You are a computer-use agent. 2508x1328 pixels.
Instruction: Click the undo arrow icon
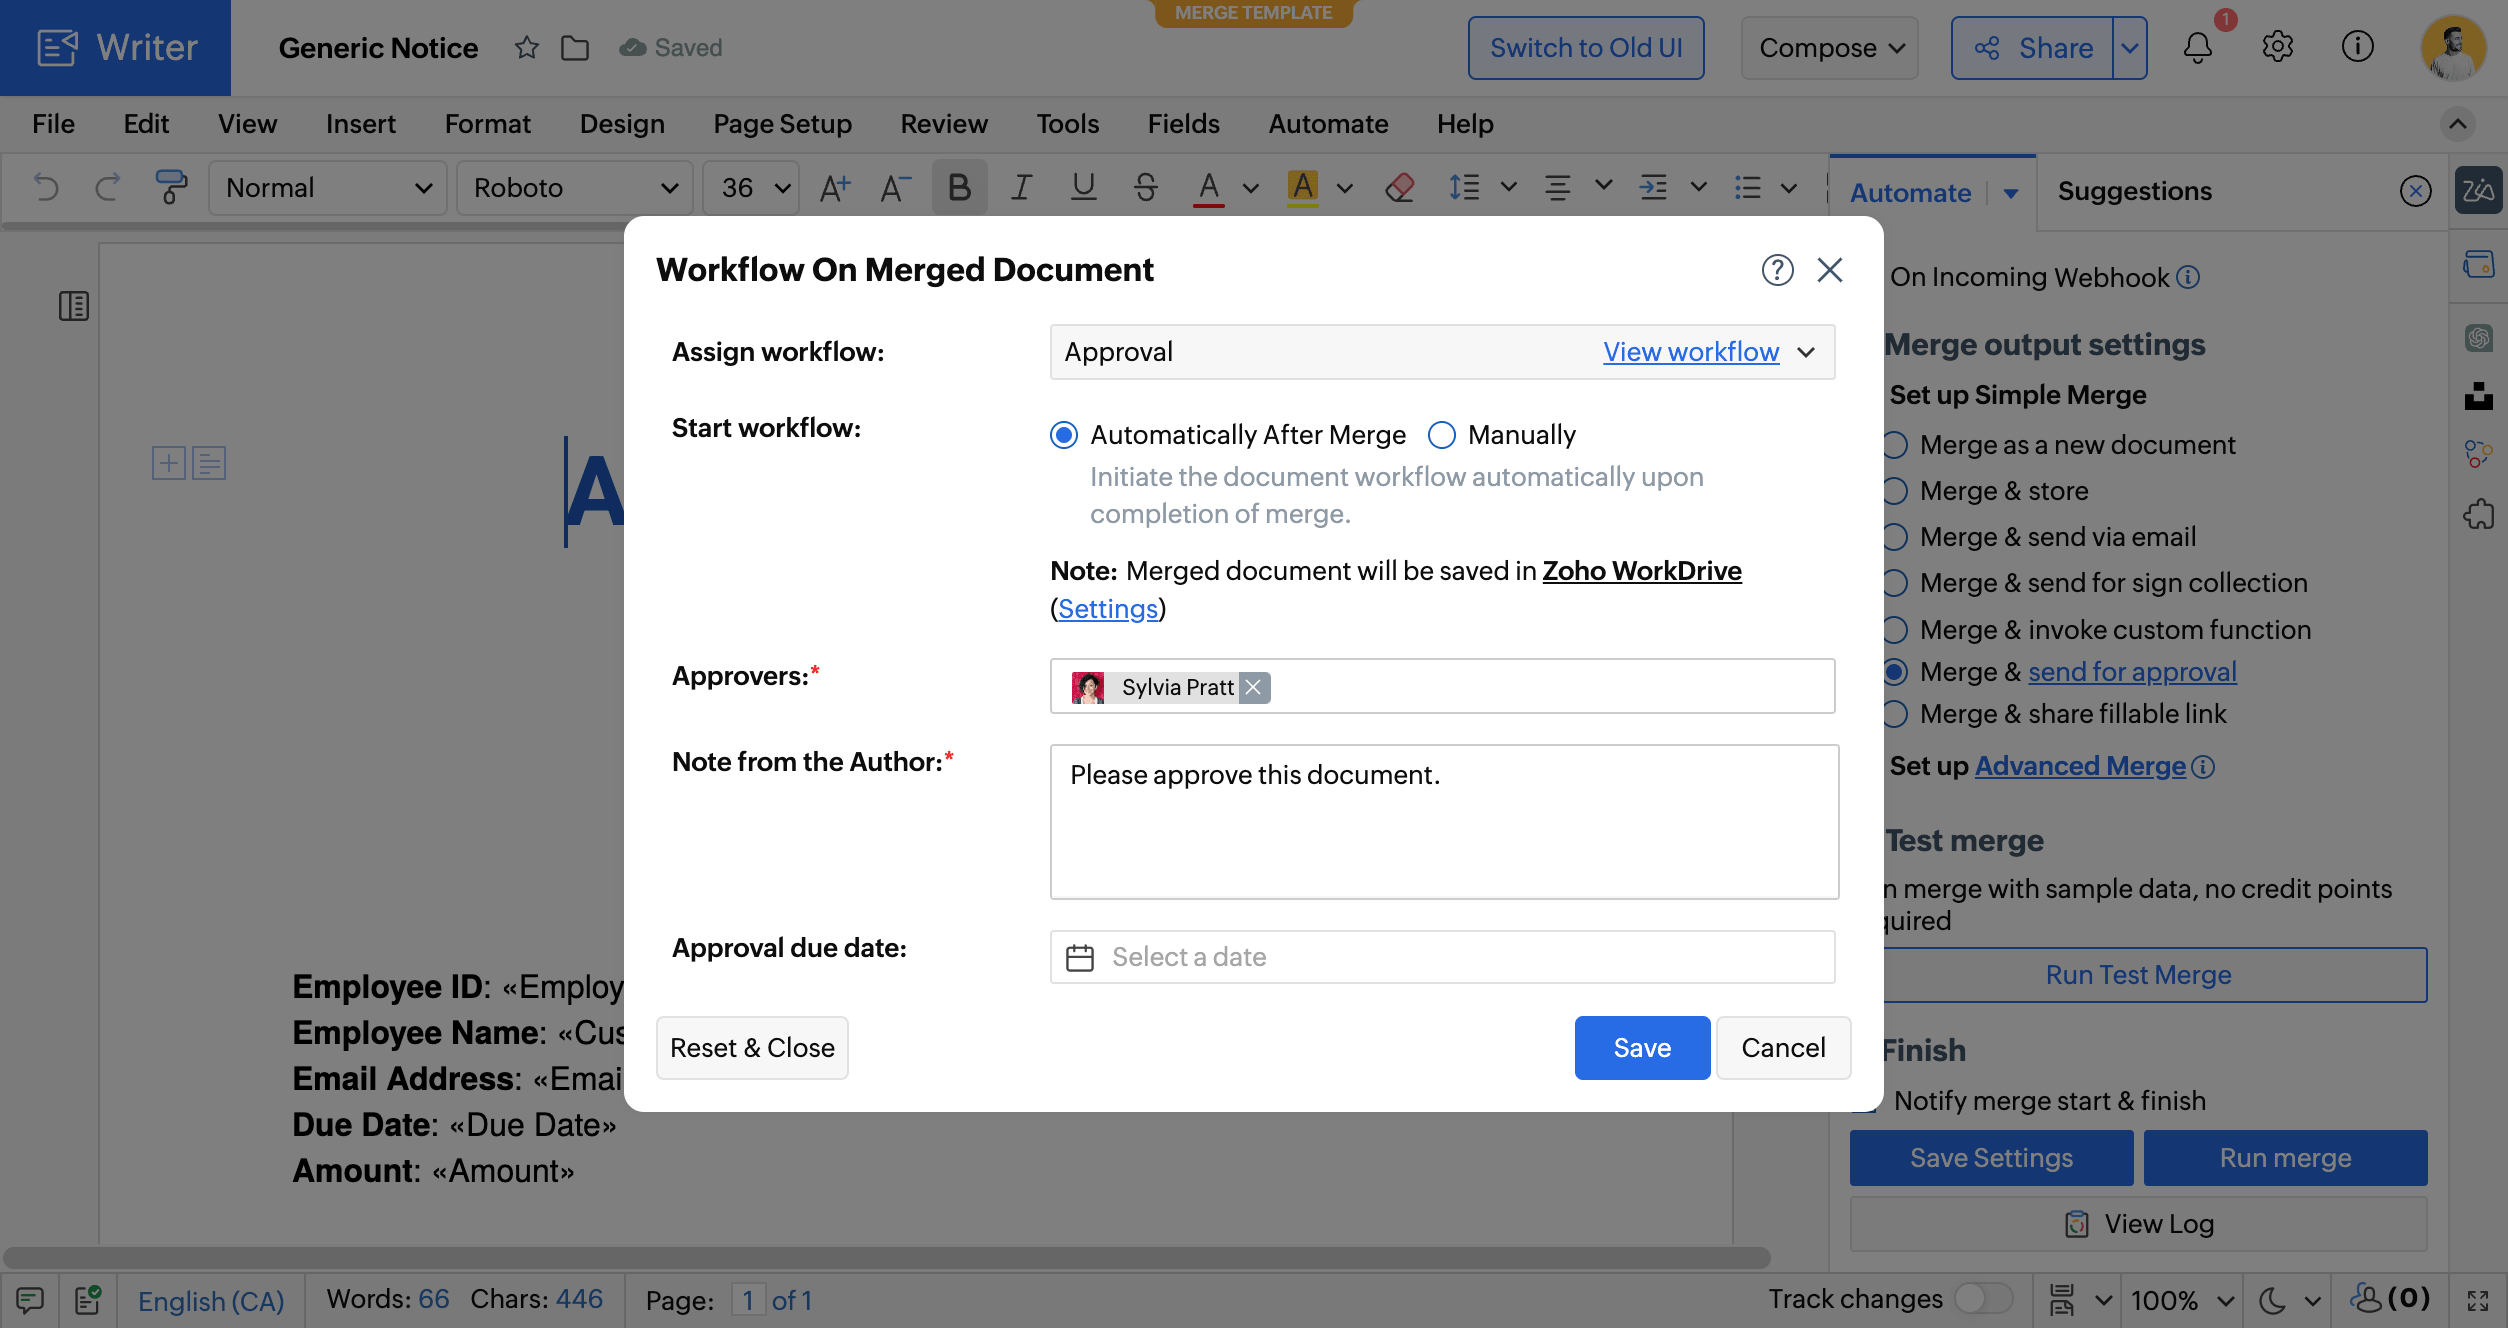pos(45,187)
